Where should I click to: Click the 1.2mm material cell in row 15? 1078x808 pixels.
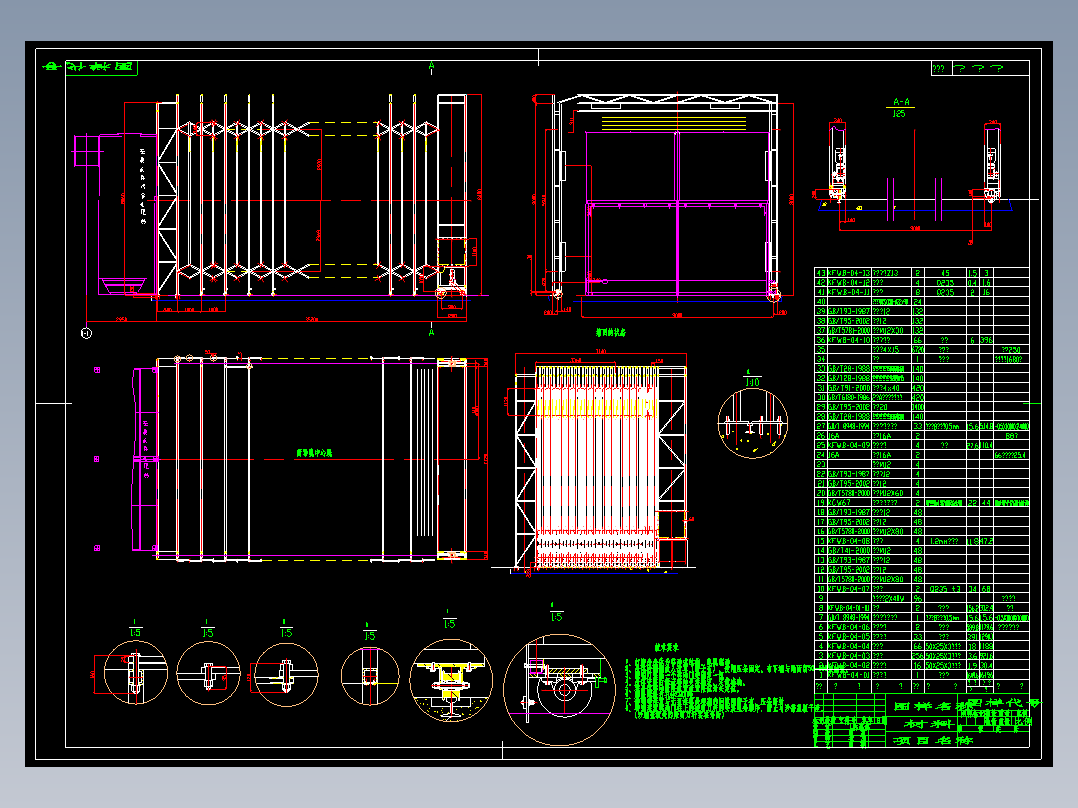point(945,541)
